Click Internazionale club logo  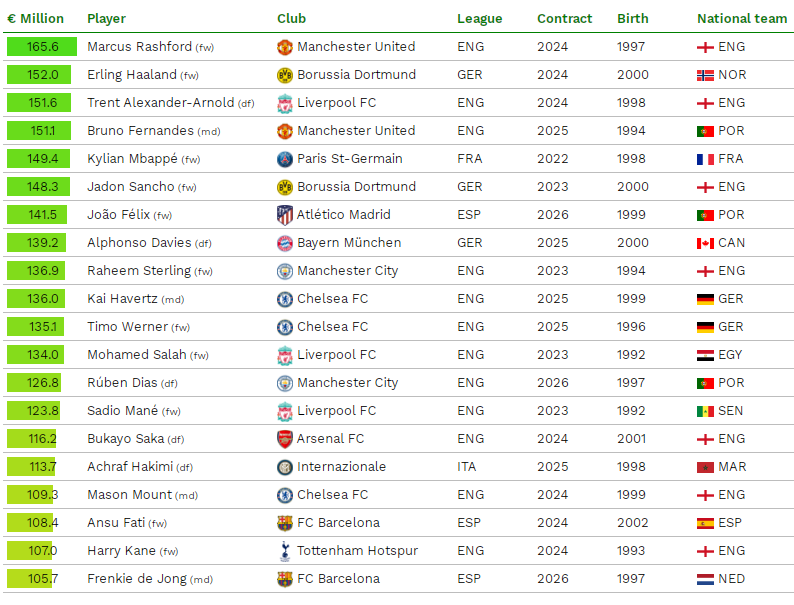click(x=285, y=467)
